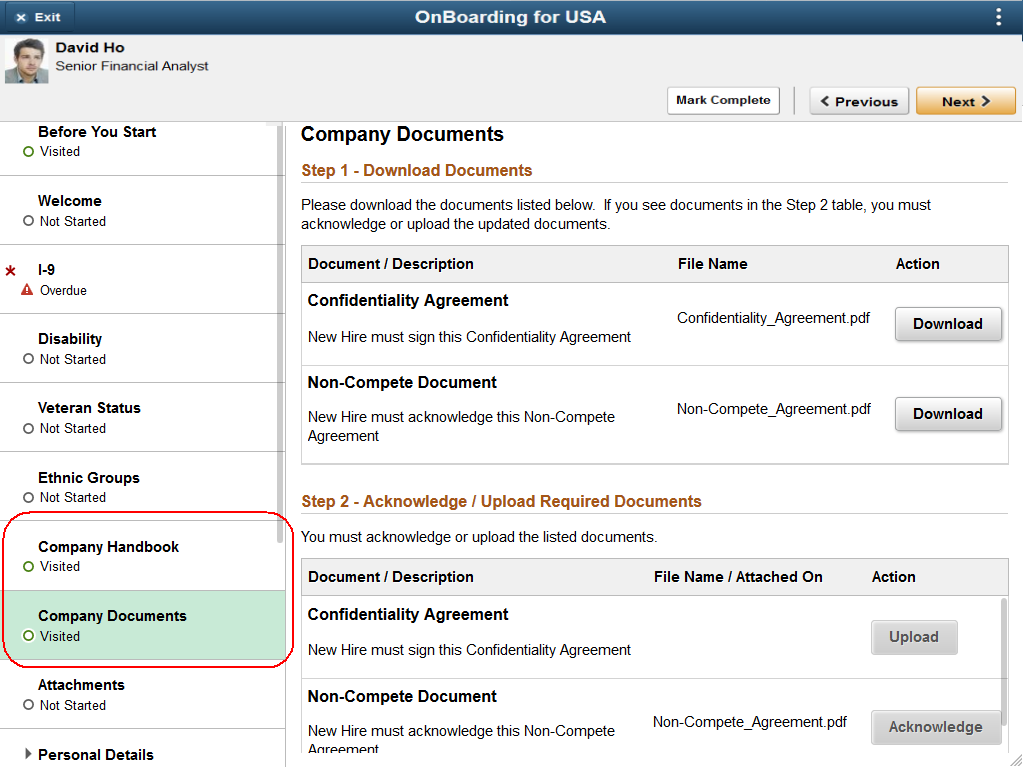1023x767 pixels.
Task: Click the Visited circle under Company Documents
Action: (x=28, y=636)
